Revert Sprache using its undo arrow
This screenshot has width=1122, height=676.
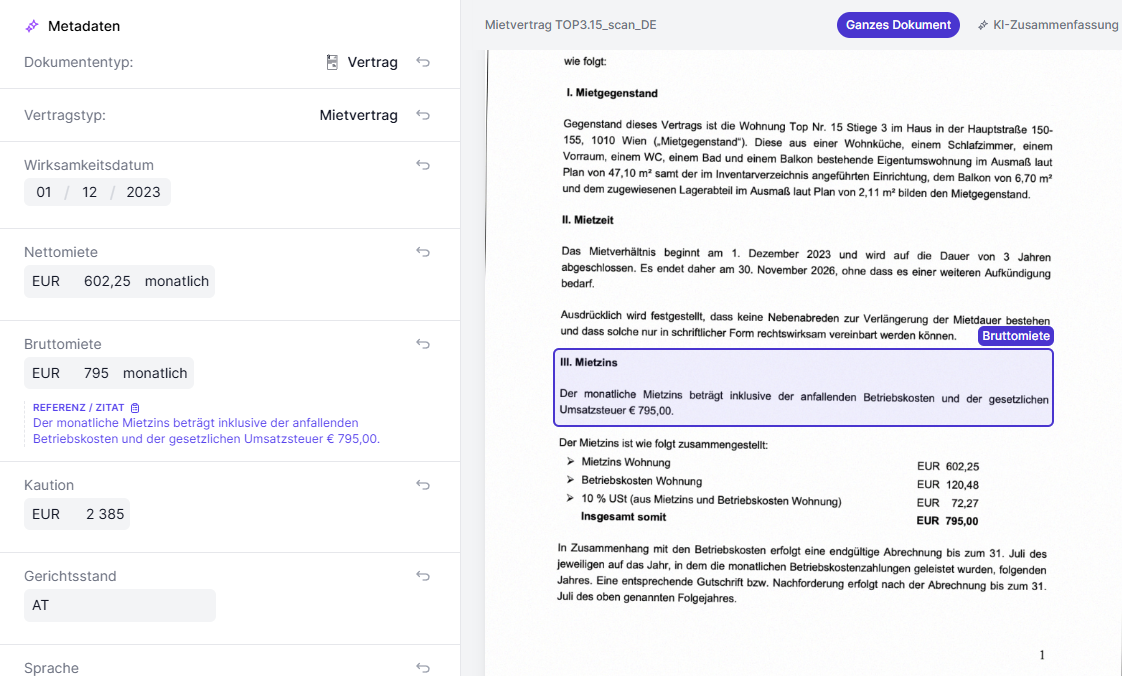click(423, 667)
